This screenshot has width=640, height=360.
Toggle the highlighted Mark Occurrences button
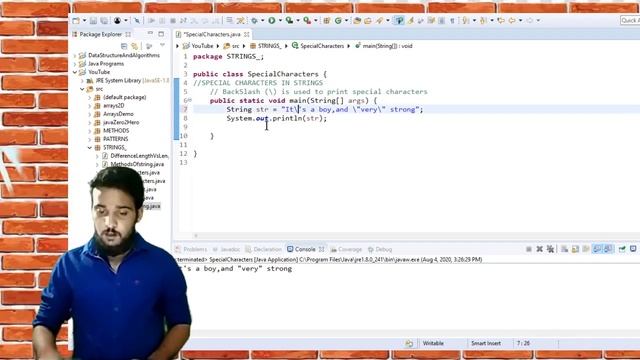(x=399, y=20)
